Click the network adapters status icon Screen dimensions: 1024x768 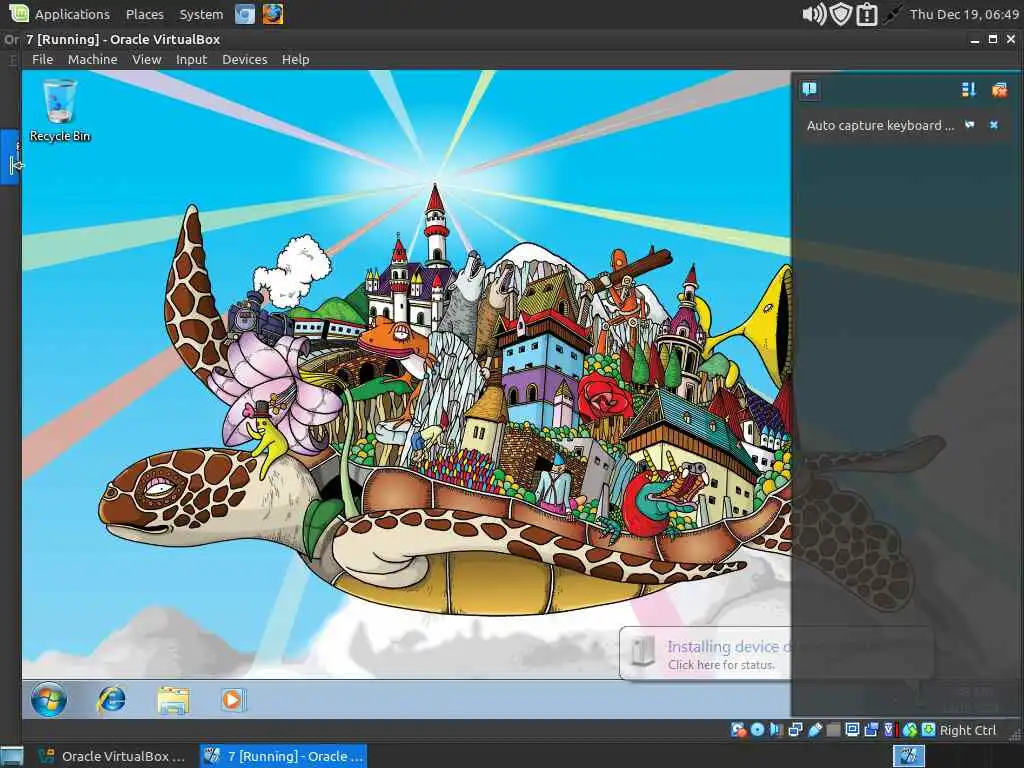click(795, 730)
